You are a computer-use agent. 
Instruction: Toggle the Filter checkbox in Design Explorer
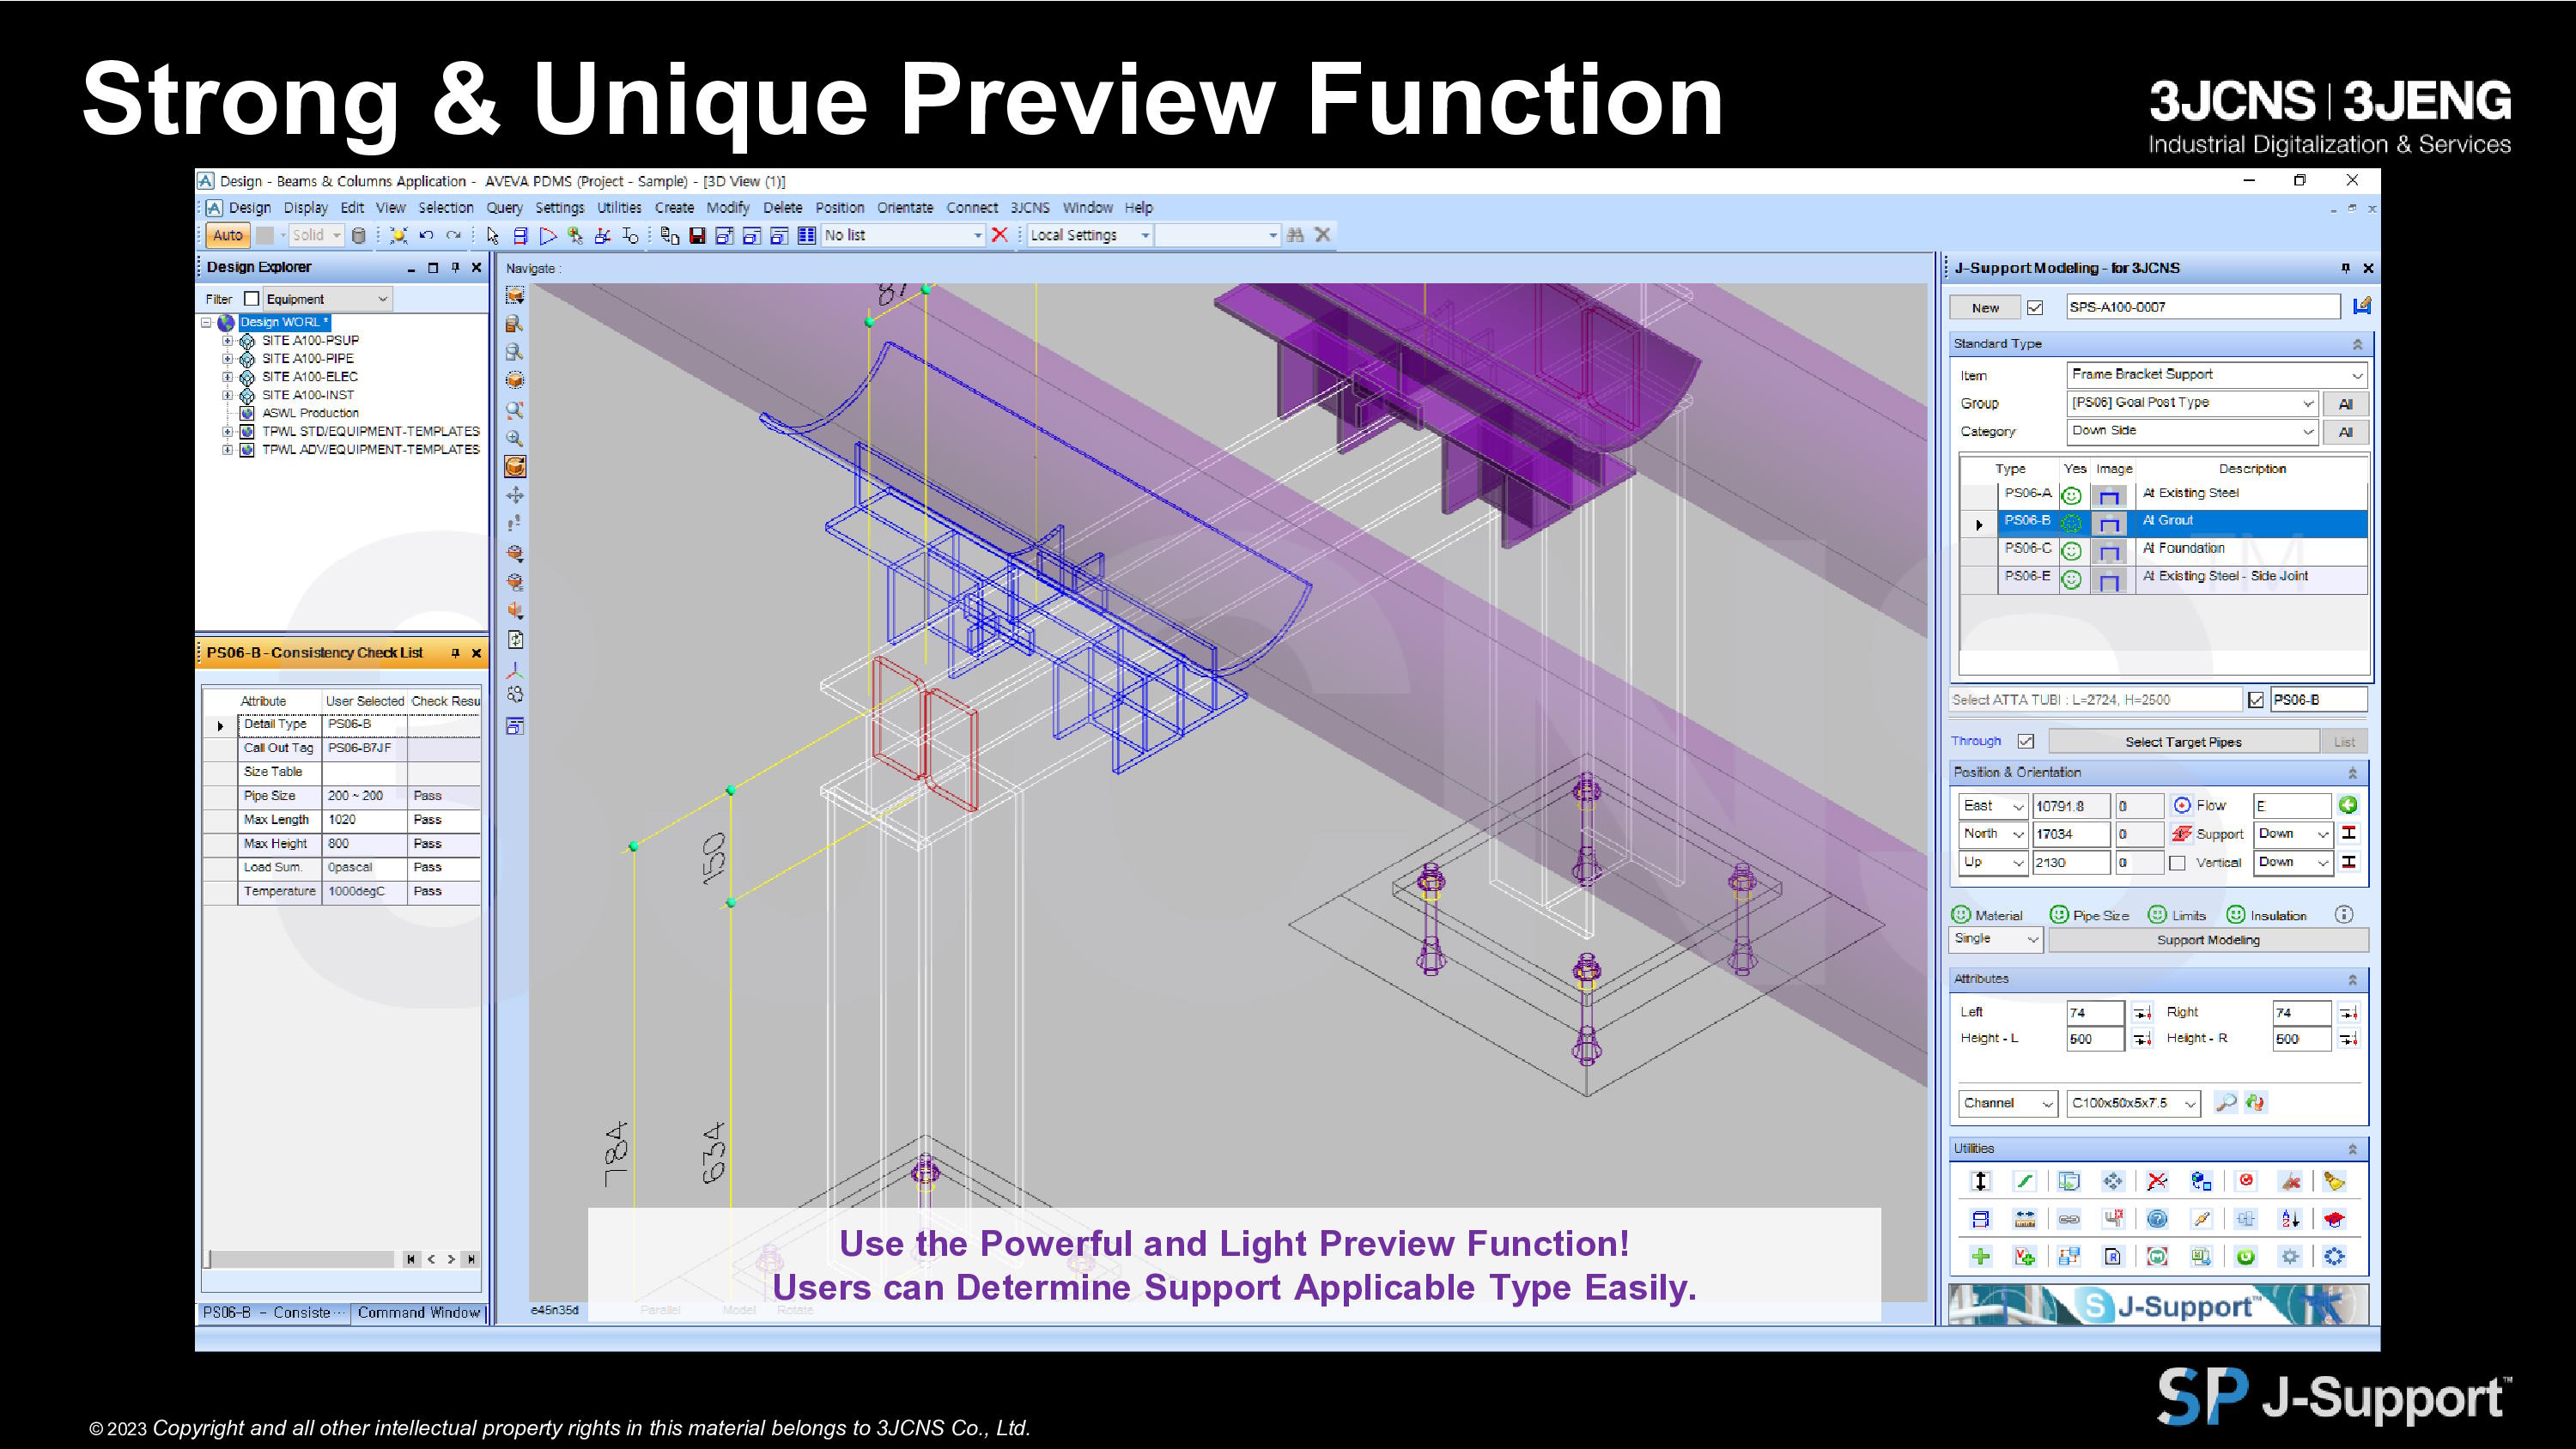(x=252, y=299)
